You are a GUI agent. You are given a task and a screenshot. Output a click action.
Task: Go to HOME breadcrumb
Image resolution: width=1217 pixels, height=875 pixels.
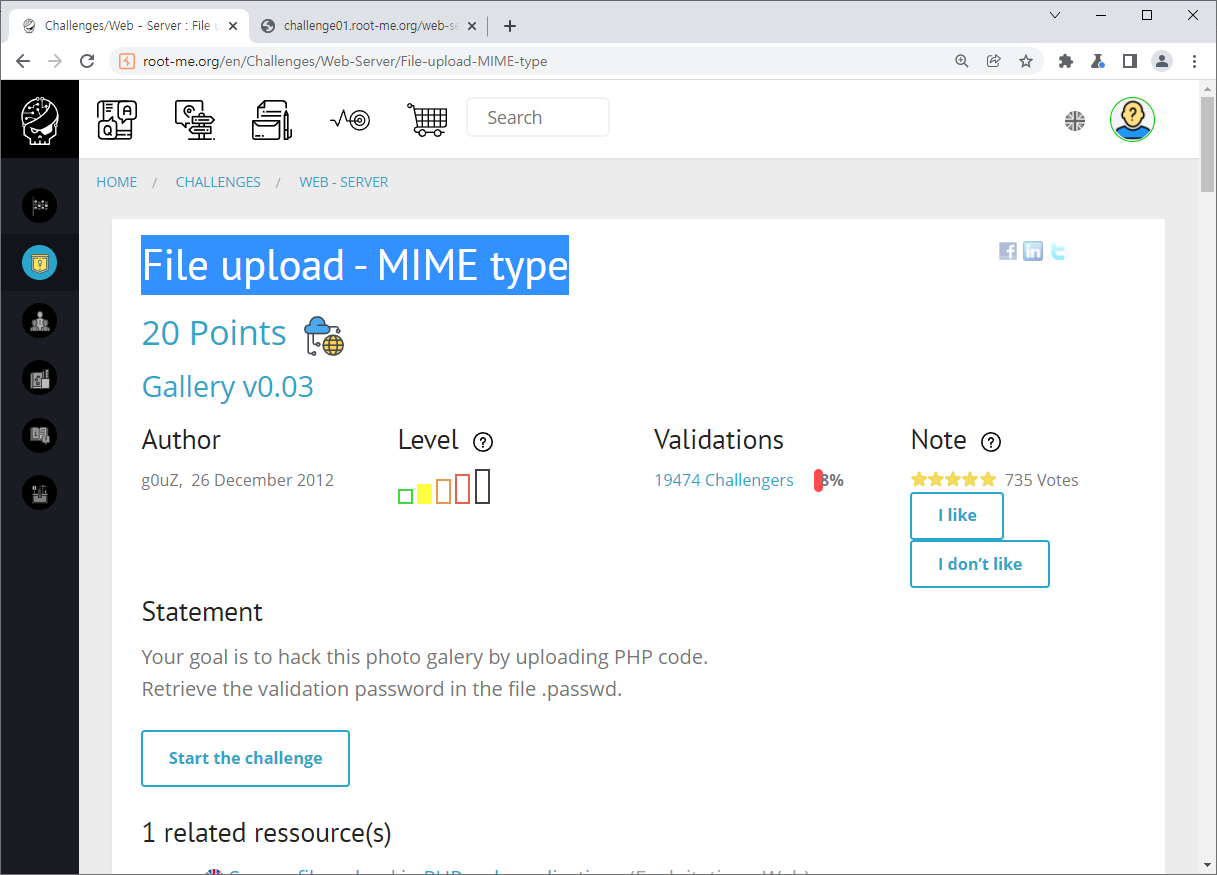click(x=117, y=182)
